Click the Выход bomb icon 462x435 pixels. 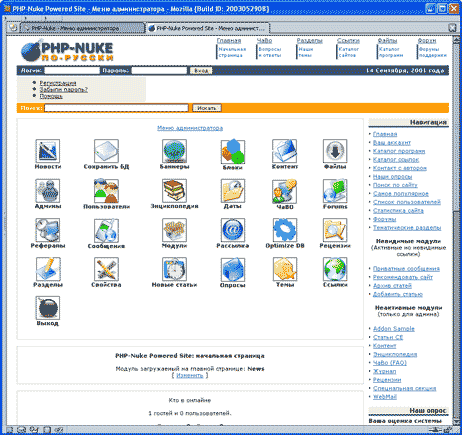pos(48,308)
